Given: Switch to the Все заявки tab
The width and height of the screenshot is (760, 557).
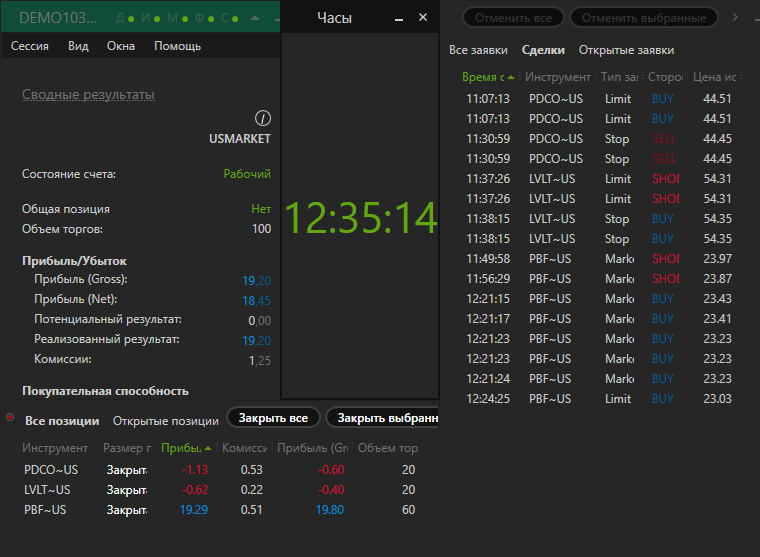Looking at the screenshot, I should [478, 50].
